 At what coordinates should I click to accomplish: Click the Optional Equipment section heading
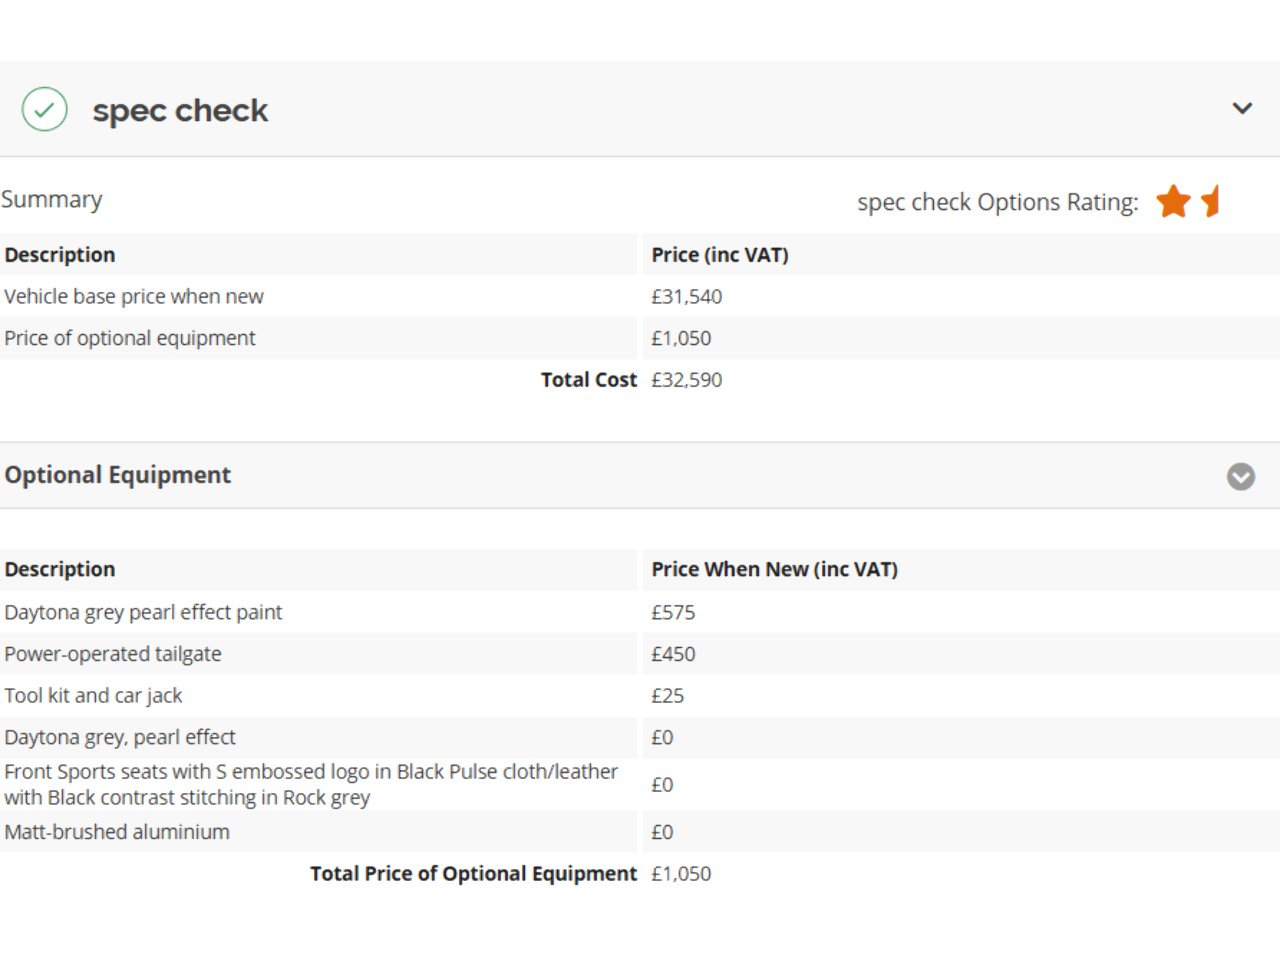[118, 475]
